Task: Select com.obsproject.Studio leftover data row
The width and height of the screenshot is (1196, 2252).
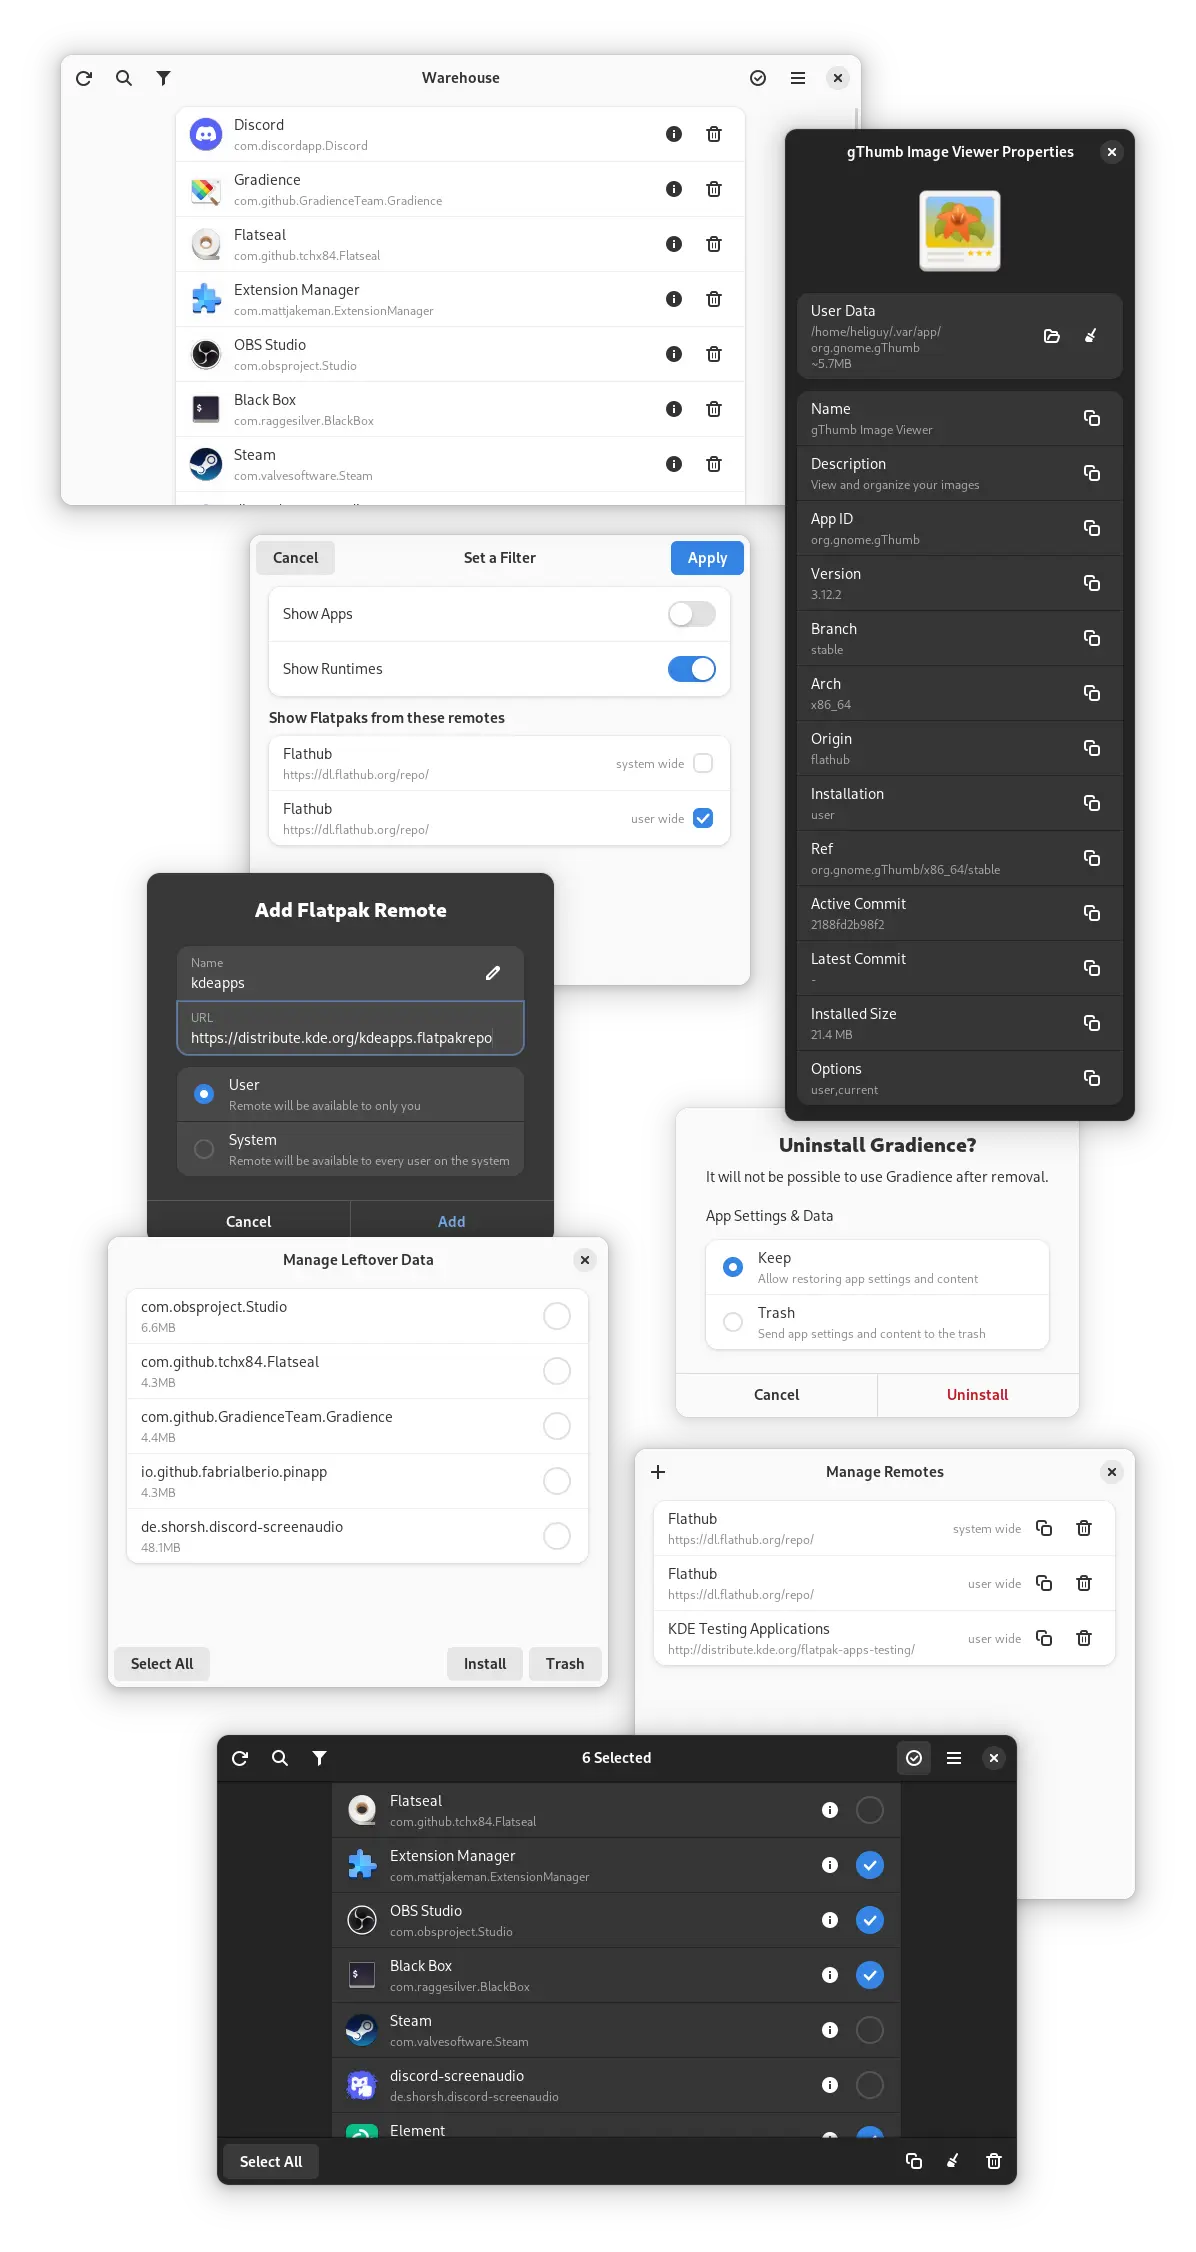Action: pyautogui.click(x=357, y=1316)
